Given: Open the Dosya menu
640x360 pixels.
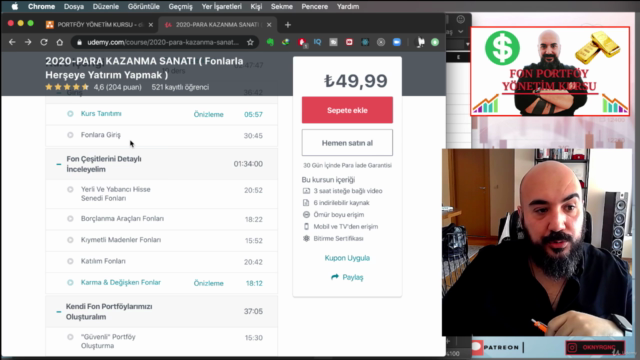Looking at the screenshot, I should point(74,7).
